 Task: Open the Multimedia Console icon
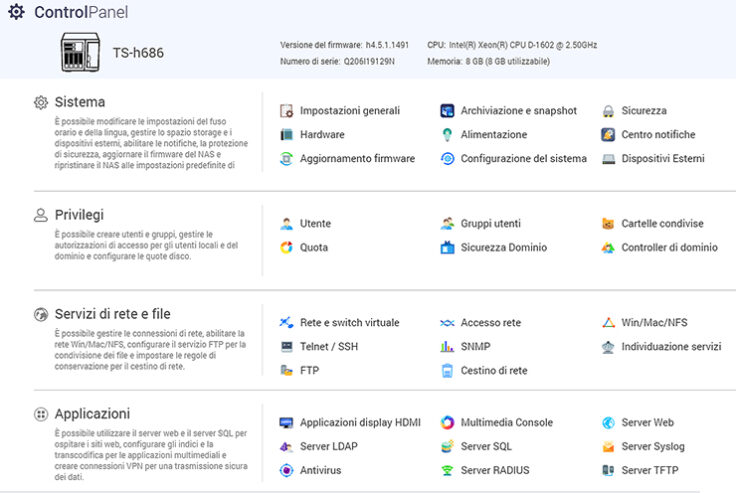click(448, 423)
